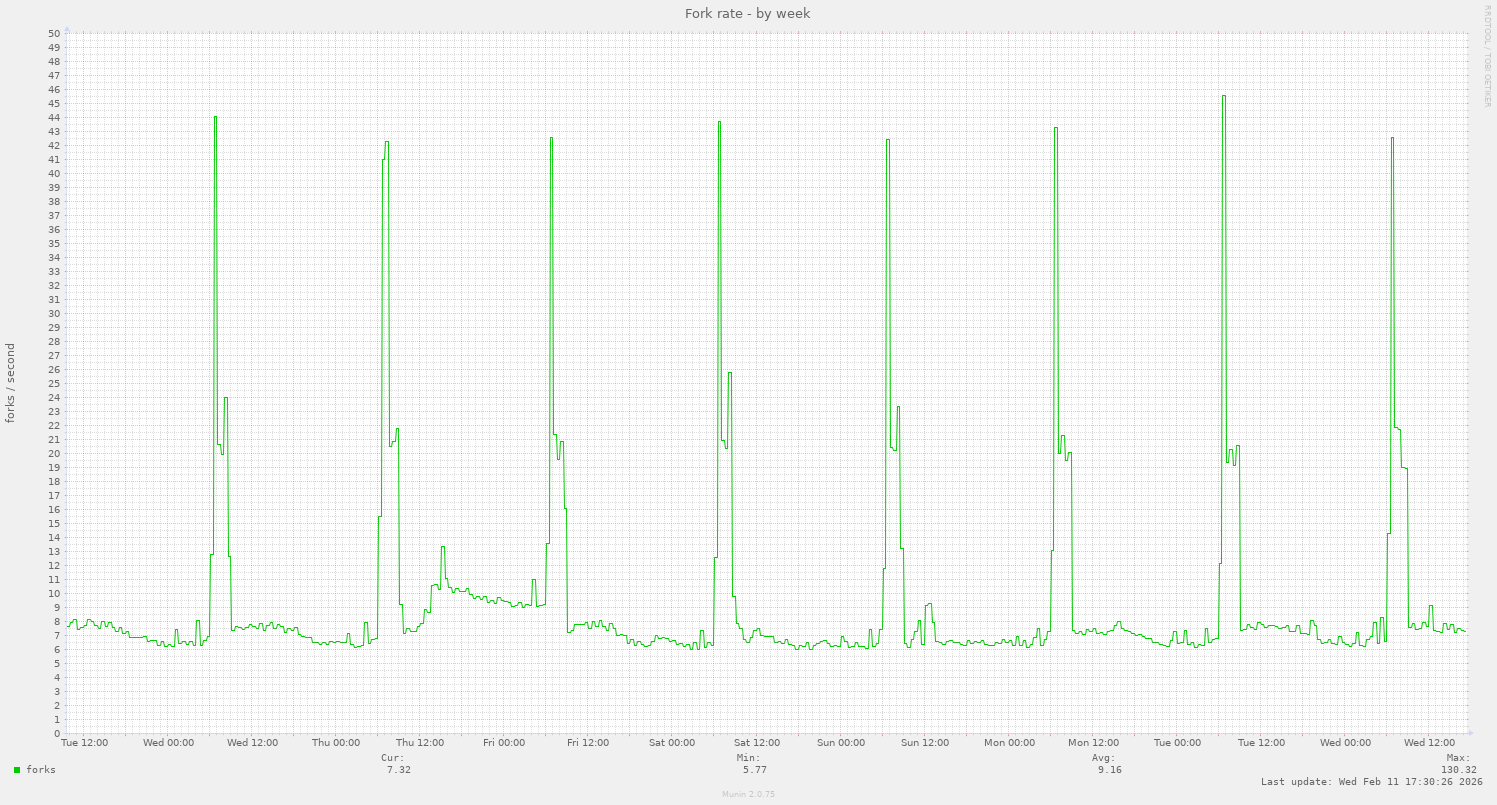1497x805 pixels.
Task: Click the Min value 5.77
Action: 754,770
